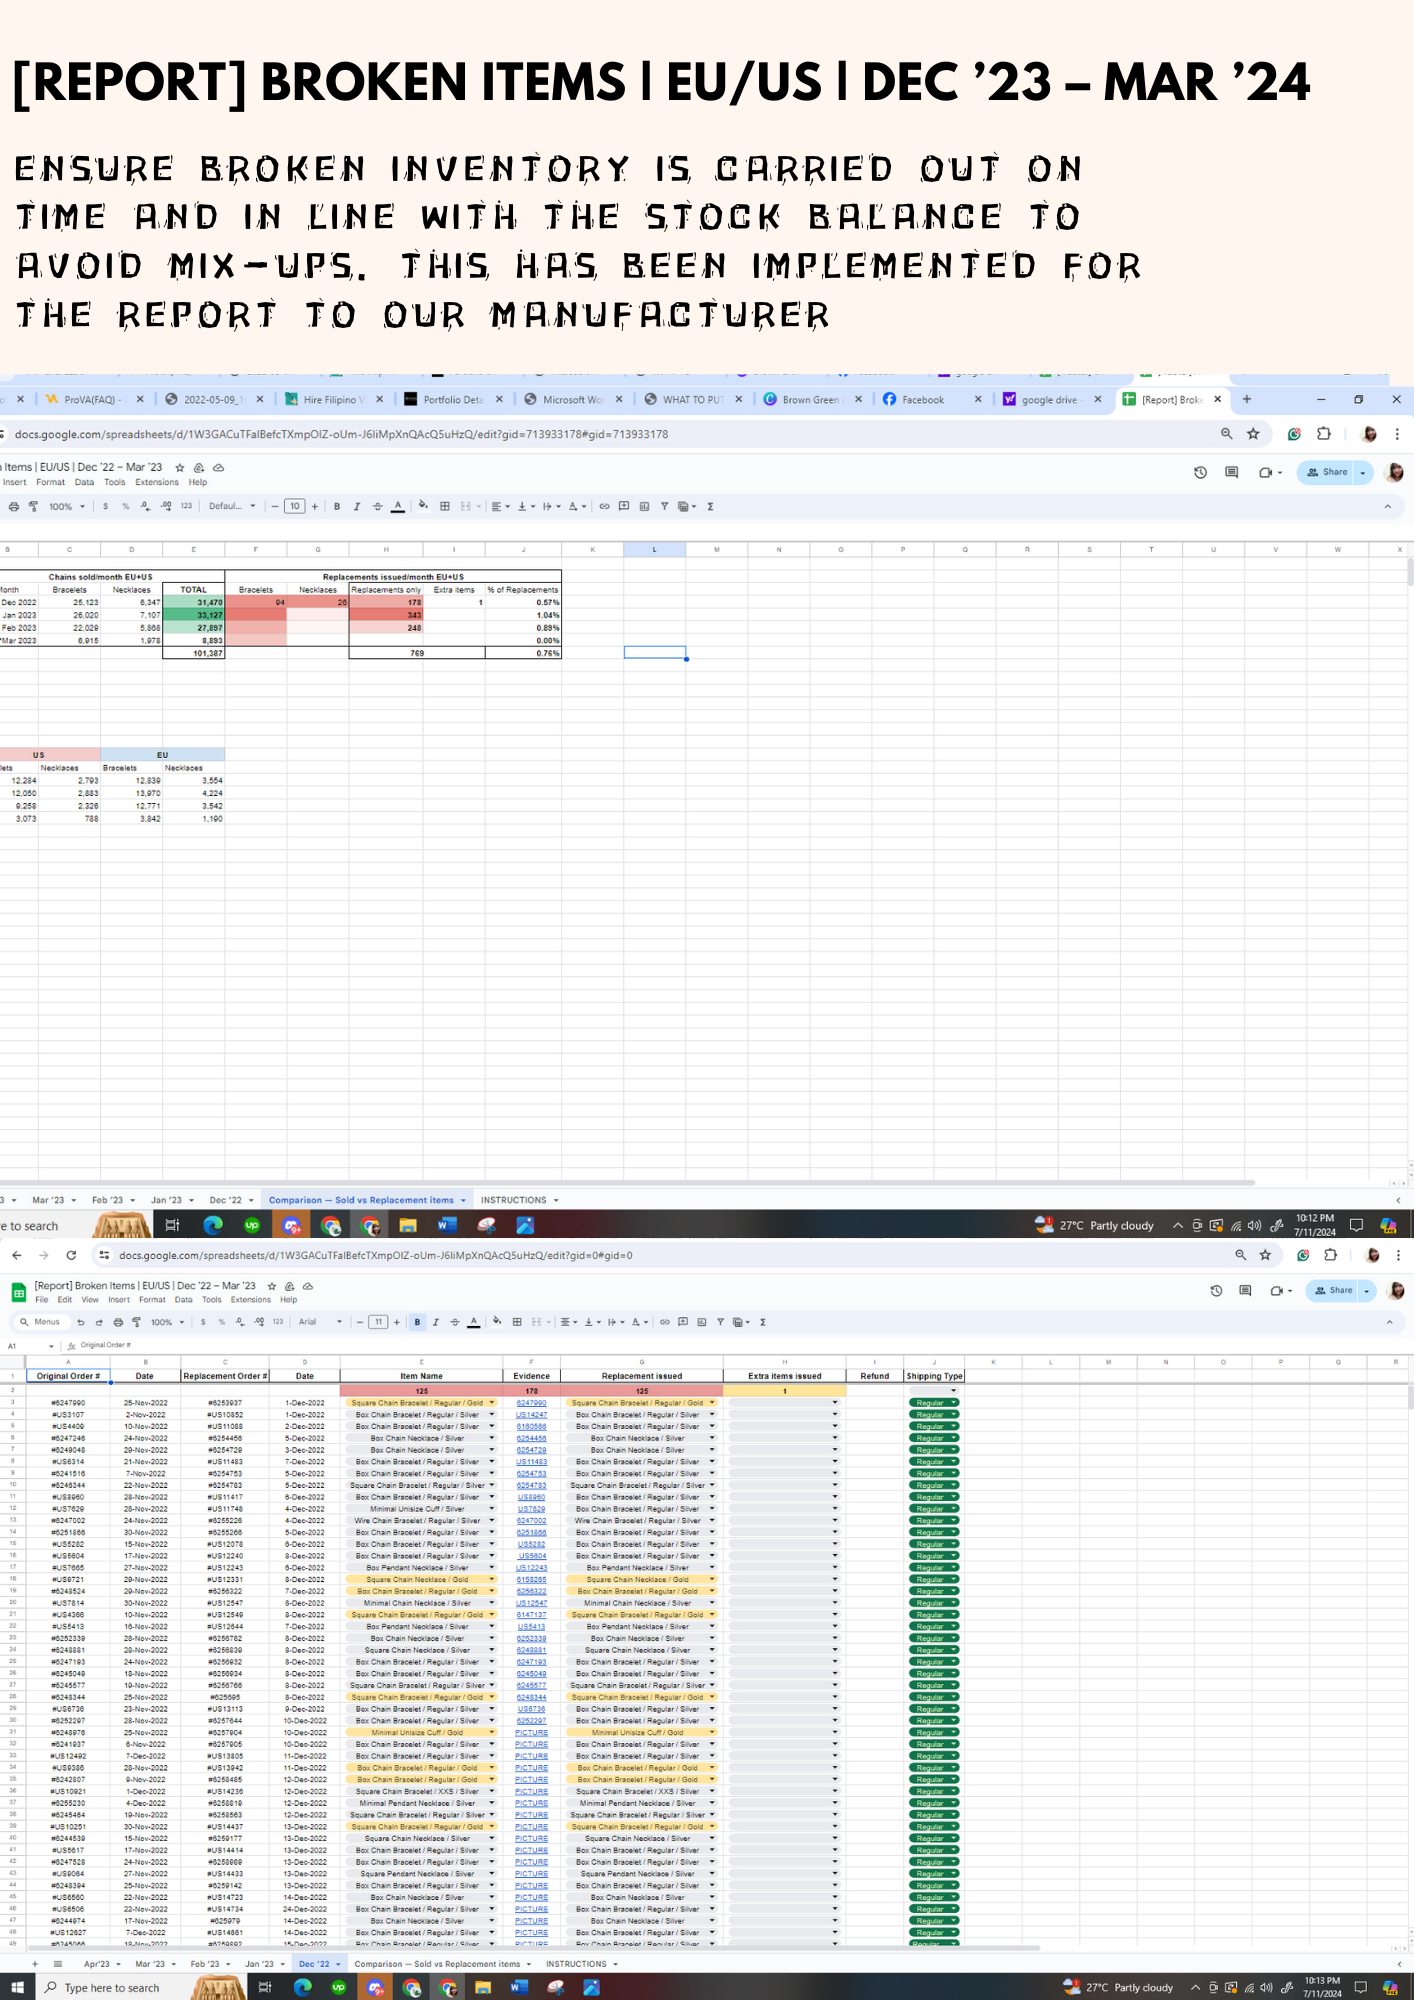Click Insert comment in the lower Sheets toolbar
This screenshot has height=2000, width=1414.
click(x=683, y=1322)
